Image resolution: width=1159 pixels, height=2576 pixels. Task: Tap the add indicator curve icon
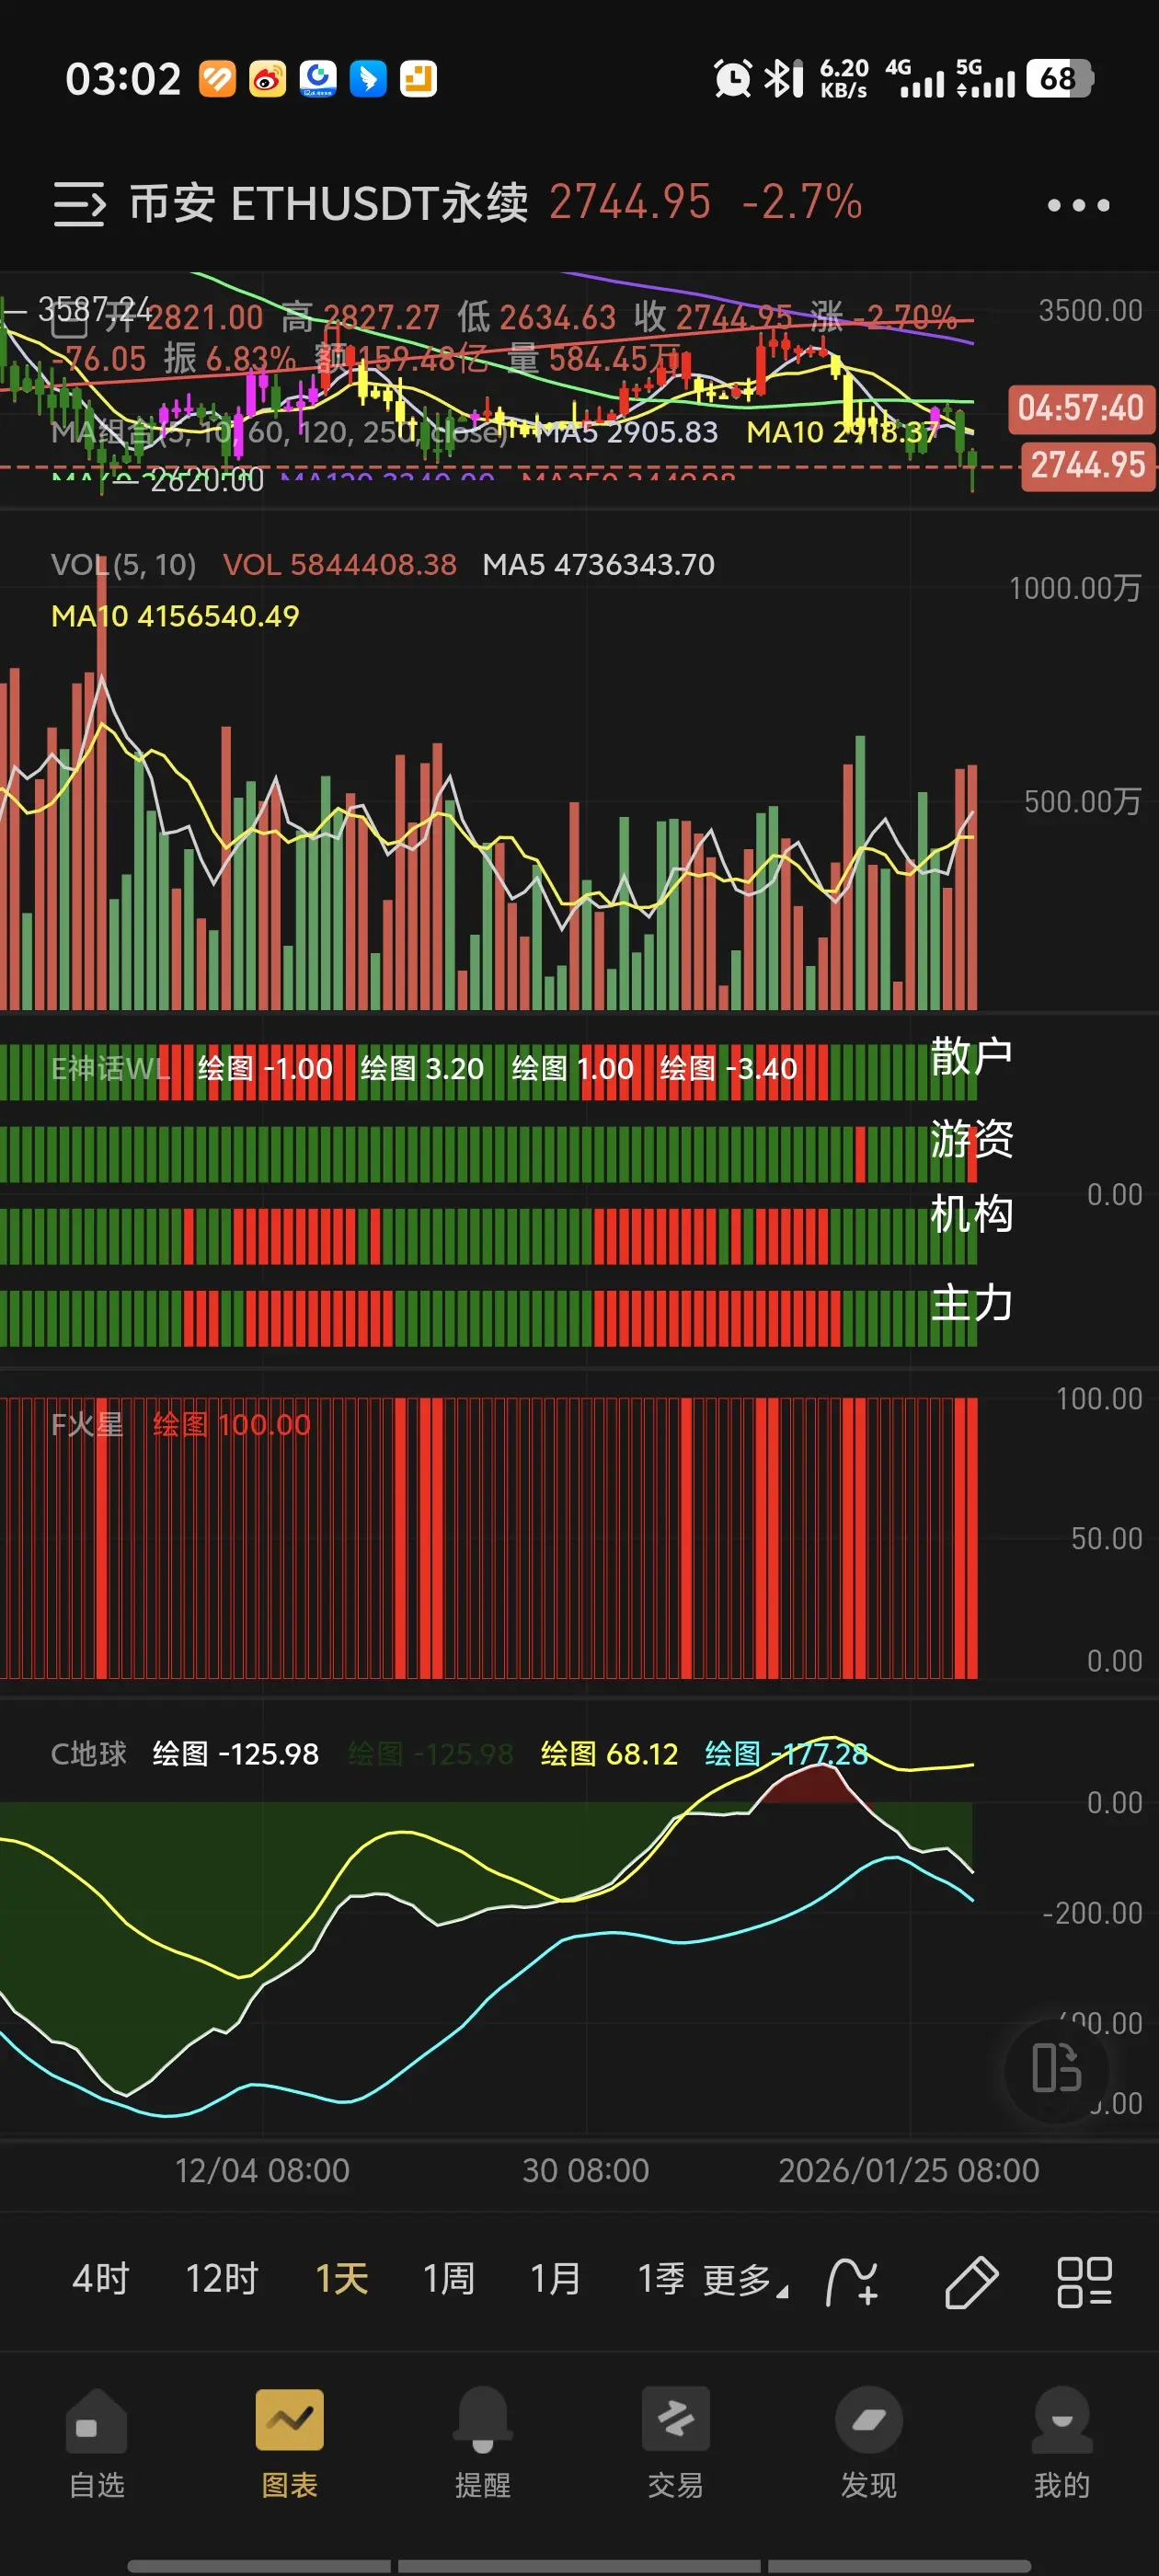(851, 2282)
